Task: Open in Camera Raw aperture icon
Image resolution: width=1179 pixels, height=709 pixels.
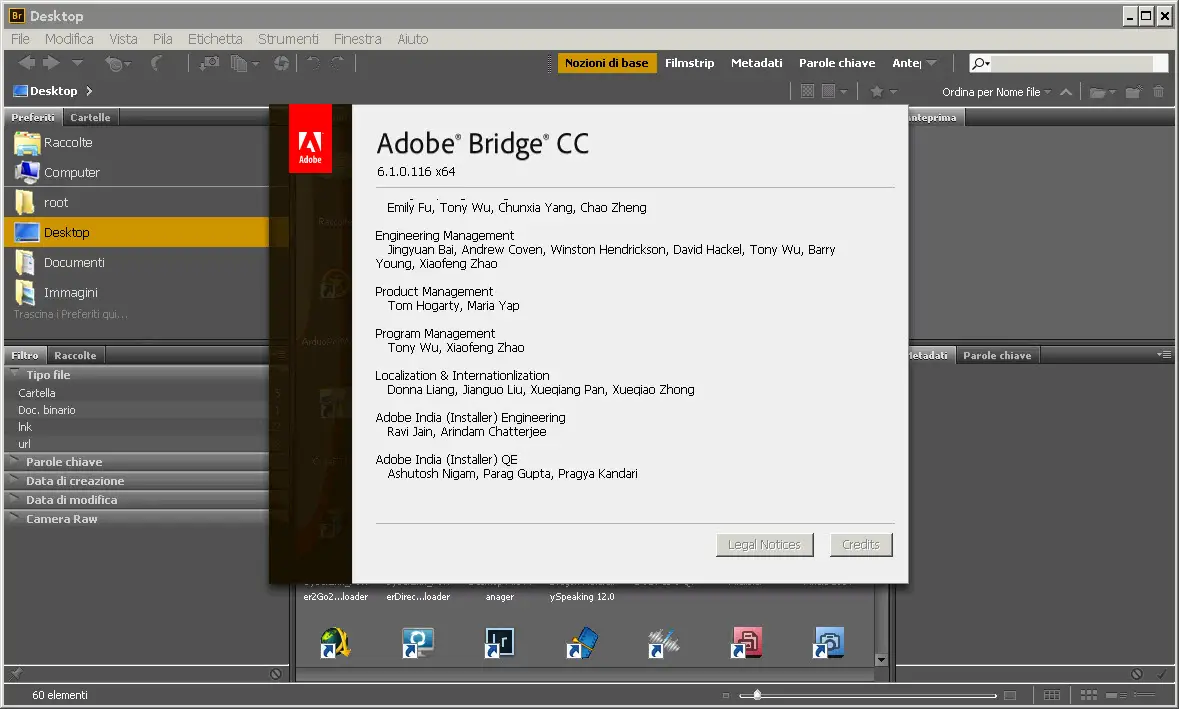Action: tap(281, 64)
